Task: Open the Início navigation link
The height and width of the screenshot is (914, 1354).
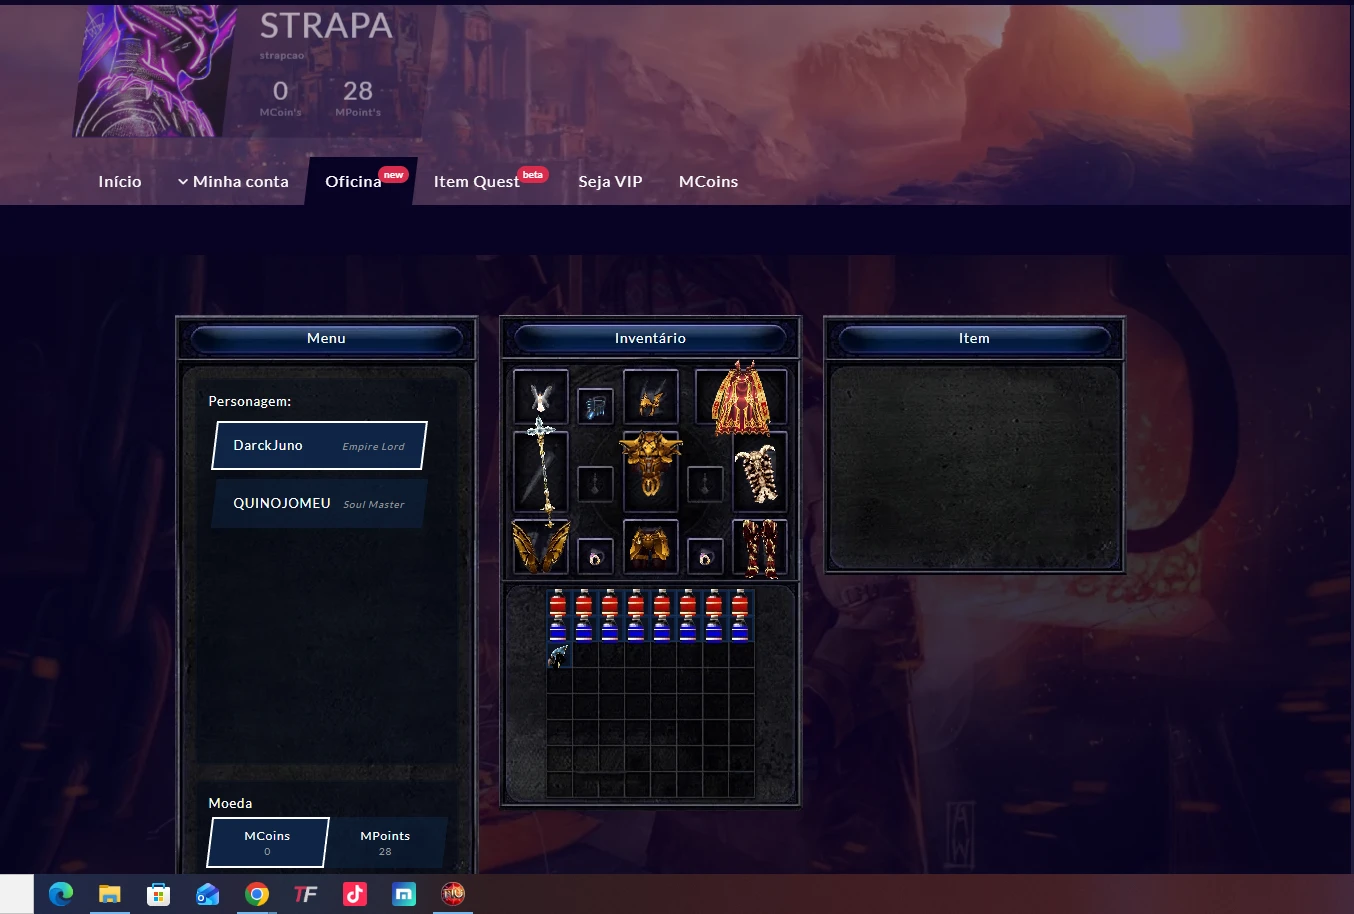Action: click(120, 181)
